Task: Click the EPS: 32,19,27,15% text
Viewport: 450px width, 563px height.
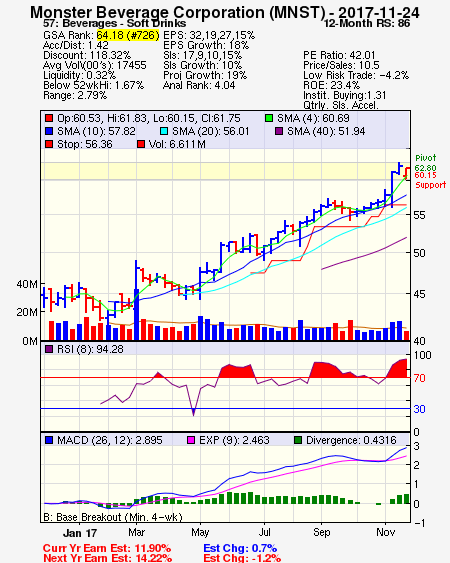Action: coord(209,35)
